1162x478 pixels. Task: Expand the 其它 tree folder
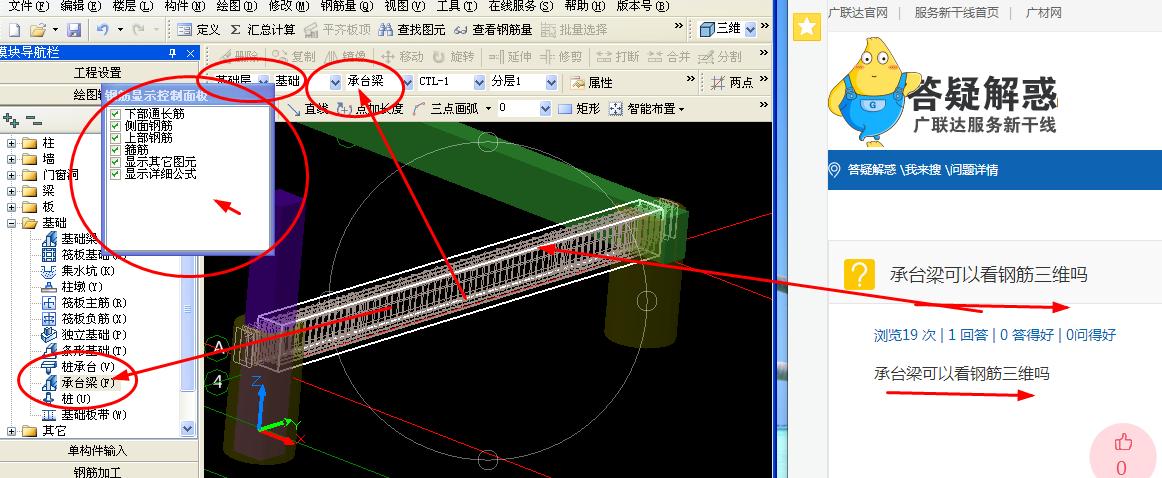click(11, 431)
